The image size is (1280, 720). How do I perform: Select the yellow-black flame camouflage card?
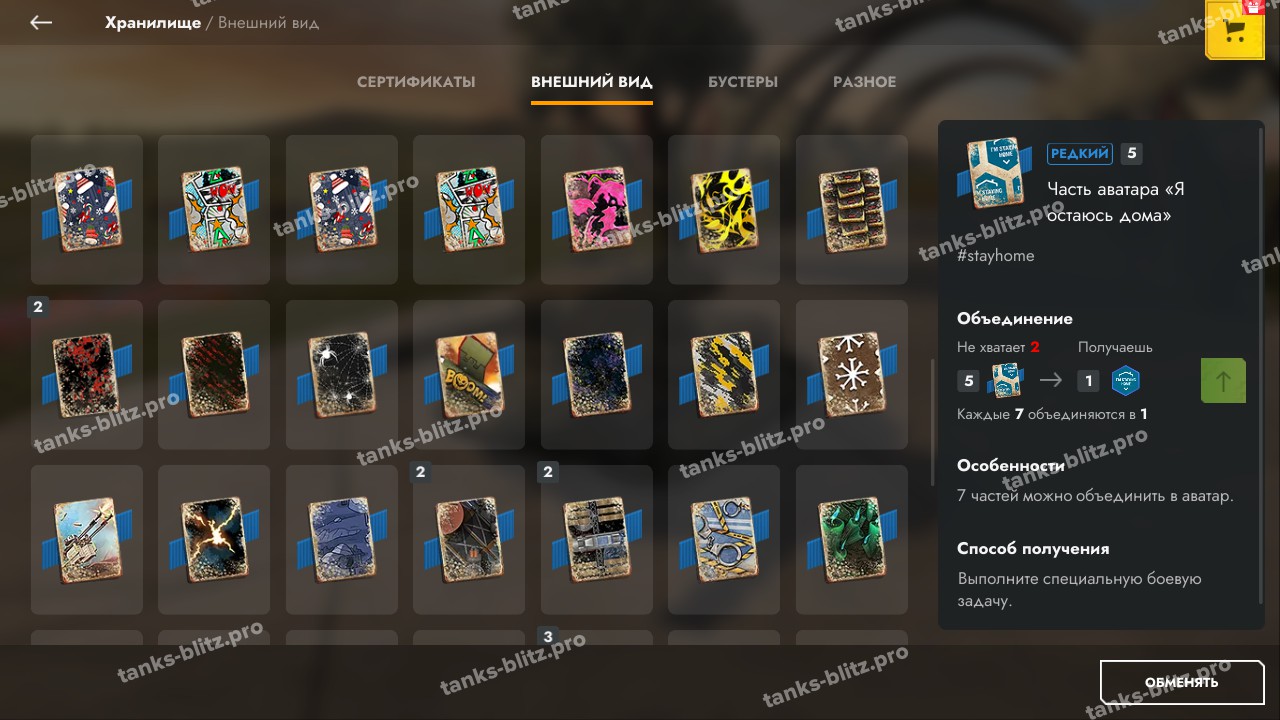(724, 209)
